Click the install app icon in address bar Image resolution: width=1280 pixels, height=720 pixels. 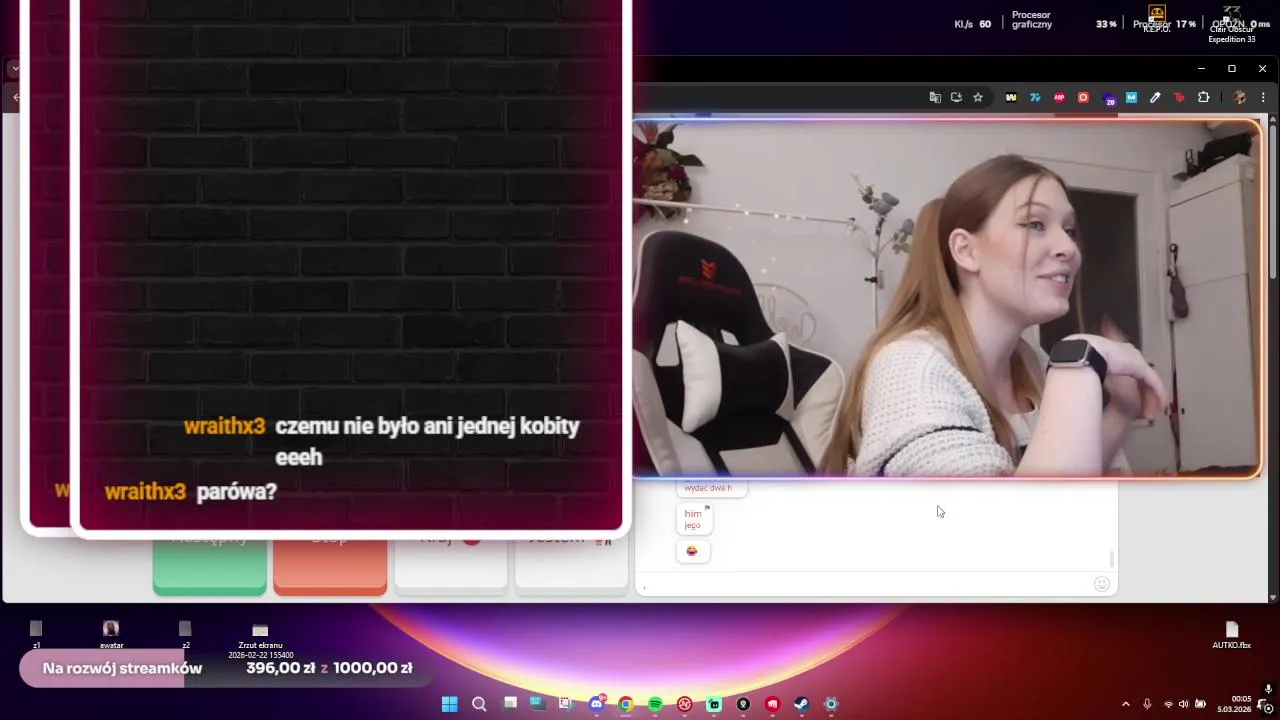click(x=956, y=97)
